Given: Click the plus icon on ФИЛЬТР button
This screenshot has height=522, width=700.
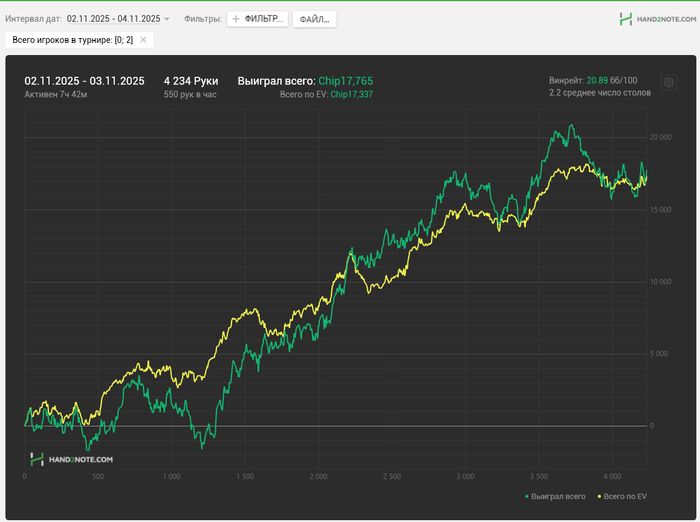Looking at the screenshot, I should pos(236,19).
